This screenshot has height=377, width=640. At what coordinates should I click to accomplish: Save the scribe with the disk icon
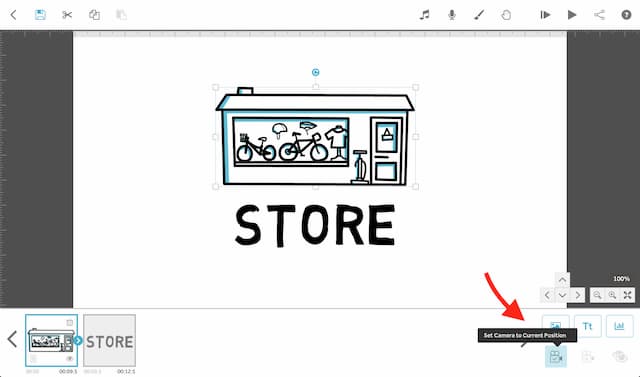pyautogui.click(x=40, y=15)
